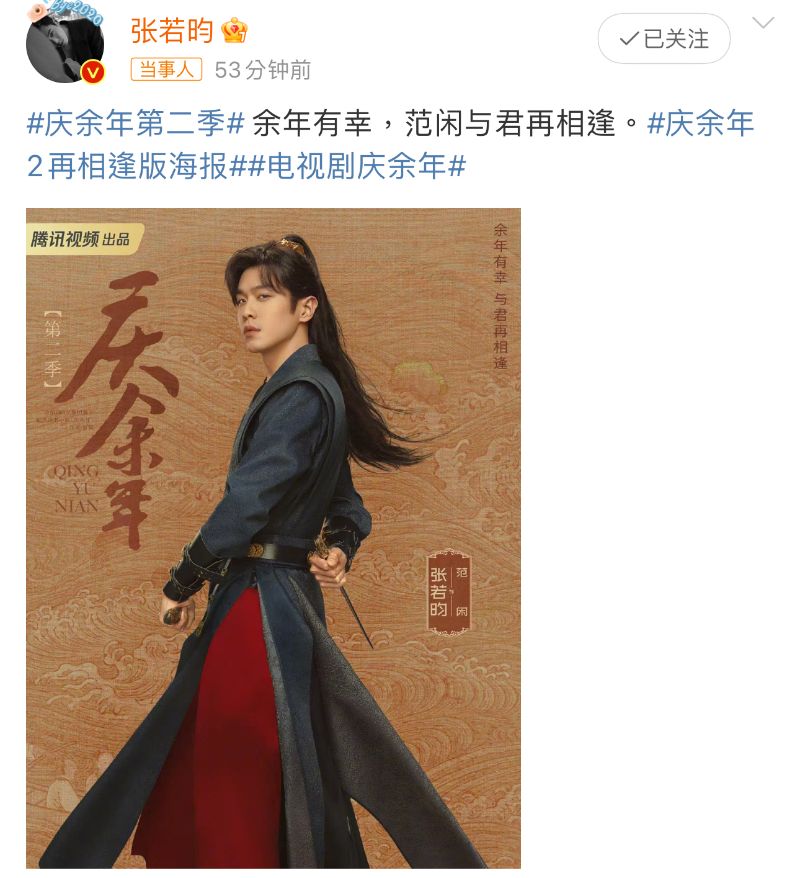Tap the vertical slogan 余年有幸 与君再相逢
The width and height of the screenshot is (800, 878).
pyautogui.click(x=500, y=297)
